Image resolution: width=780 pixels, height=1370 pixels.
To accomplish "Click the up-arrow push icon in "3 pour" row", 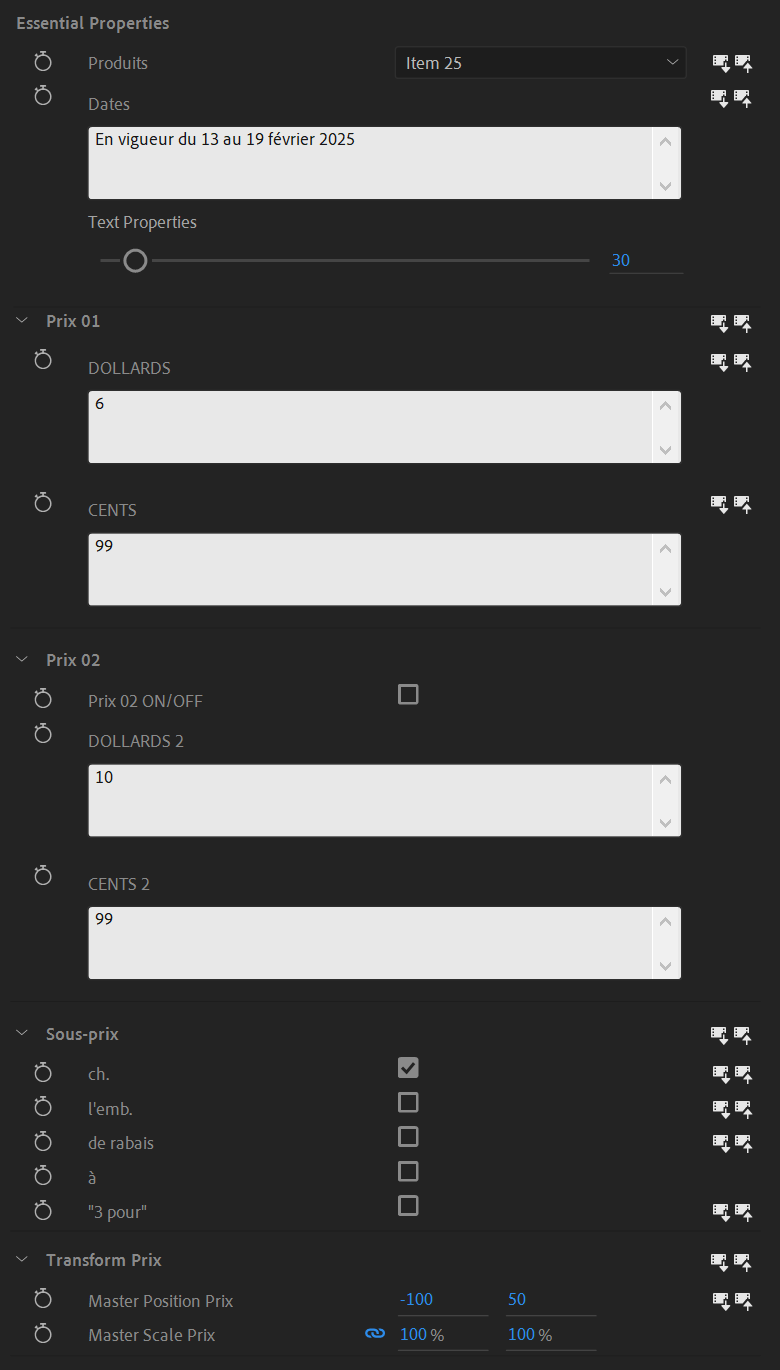I will [742, 1212].
